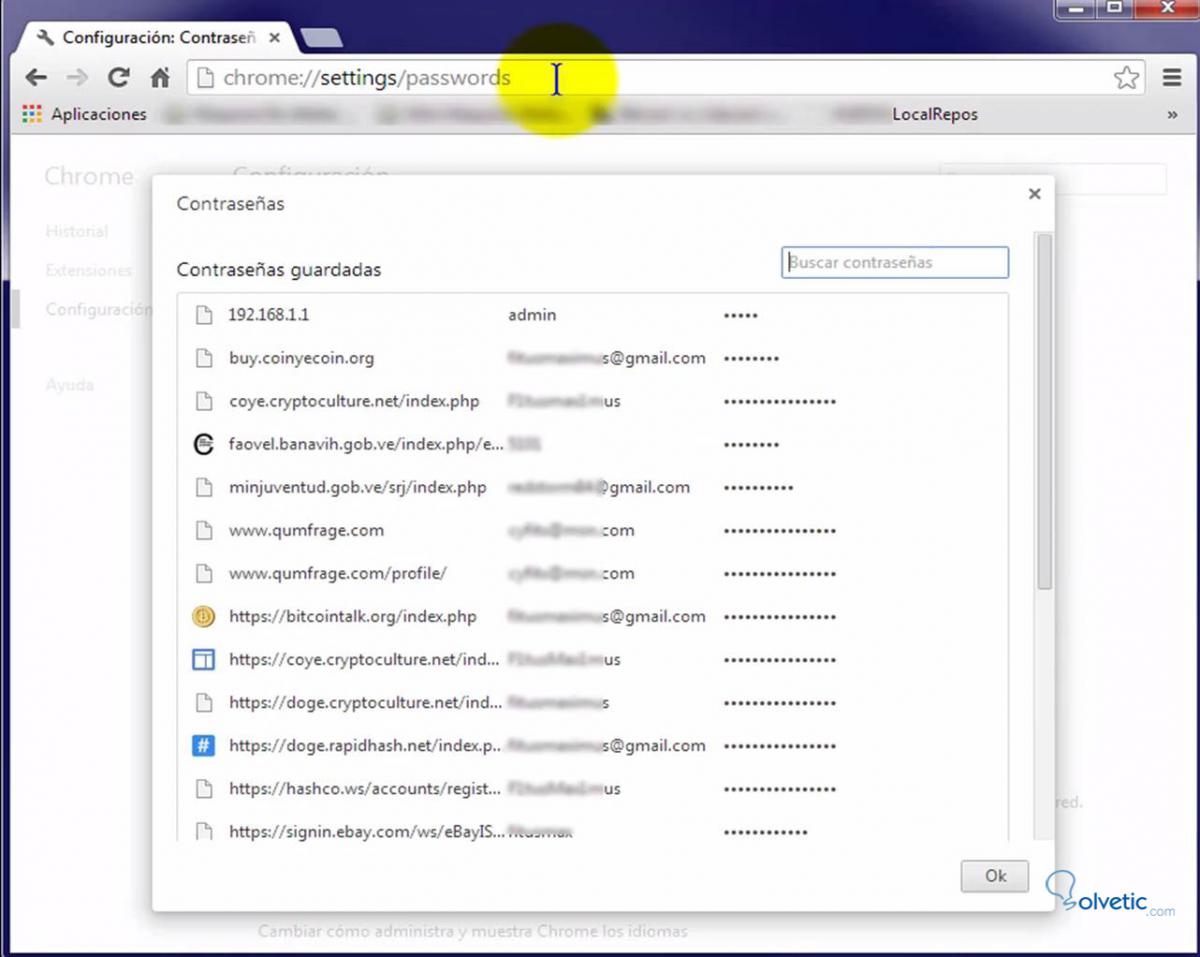Screen dimensions: 1200x957
Task: Click the address bar URL chrome://settings/passwords
Action: tap(367, 78)
